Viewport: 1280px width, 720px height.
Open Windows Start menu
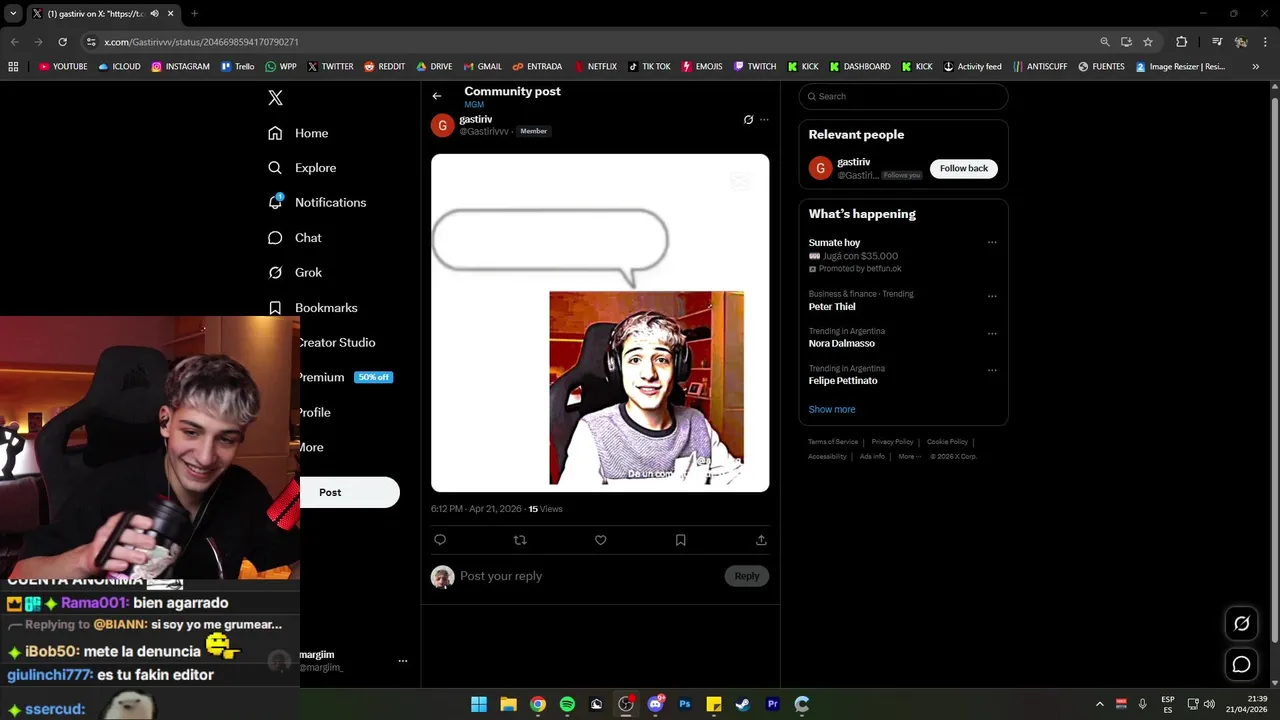479,704
